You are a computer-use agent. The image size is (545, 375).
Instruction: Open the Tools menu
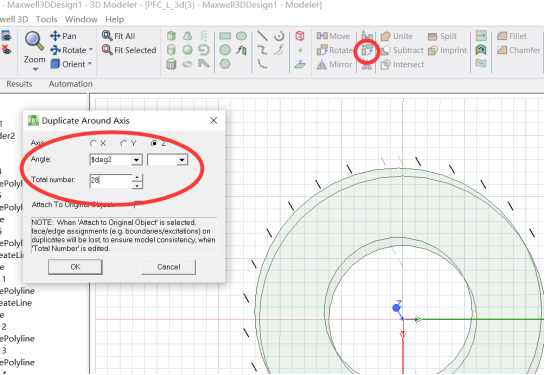pos(46,19)
